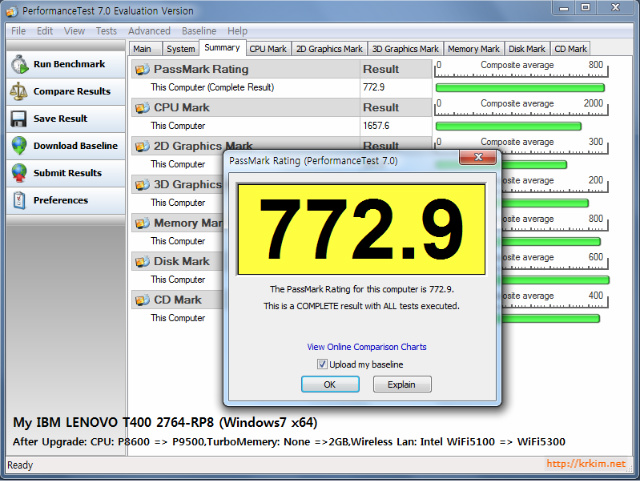Click the CPU Mark section header
640x481 pixels.
click(x=245, y=108)
